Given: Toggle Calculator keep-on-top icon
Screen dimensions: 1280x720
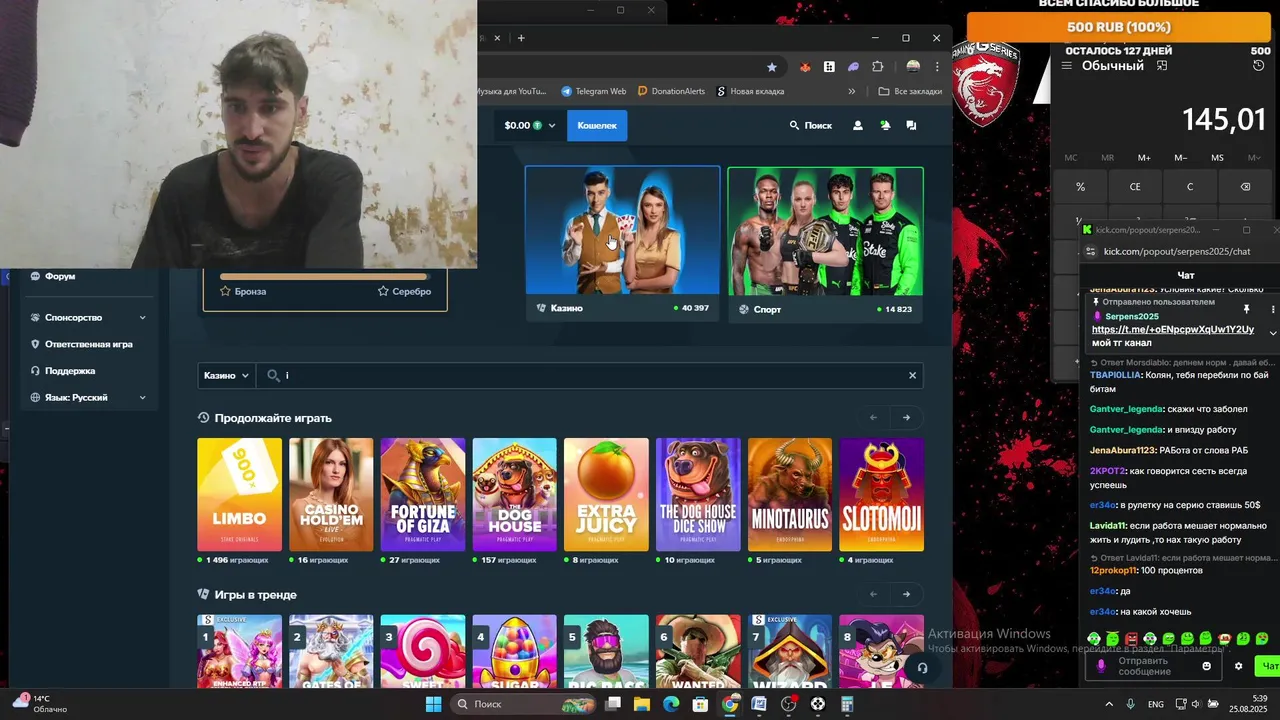Looking at the screenshot, I should (1161, 66).
